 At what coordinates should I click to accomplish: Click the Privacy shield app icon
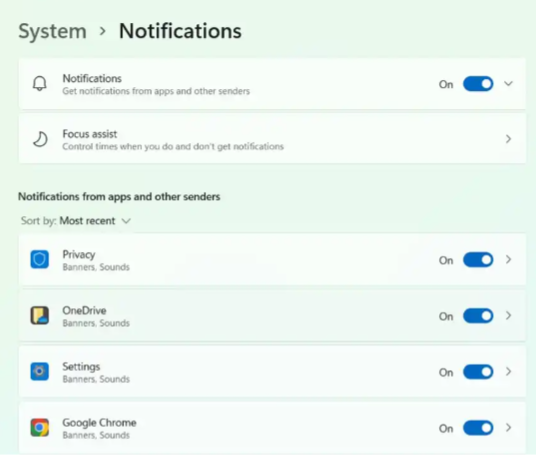pos(40,259)
